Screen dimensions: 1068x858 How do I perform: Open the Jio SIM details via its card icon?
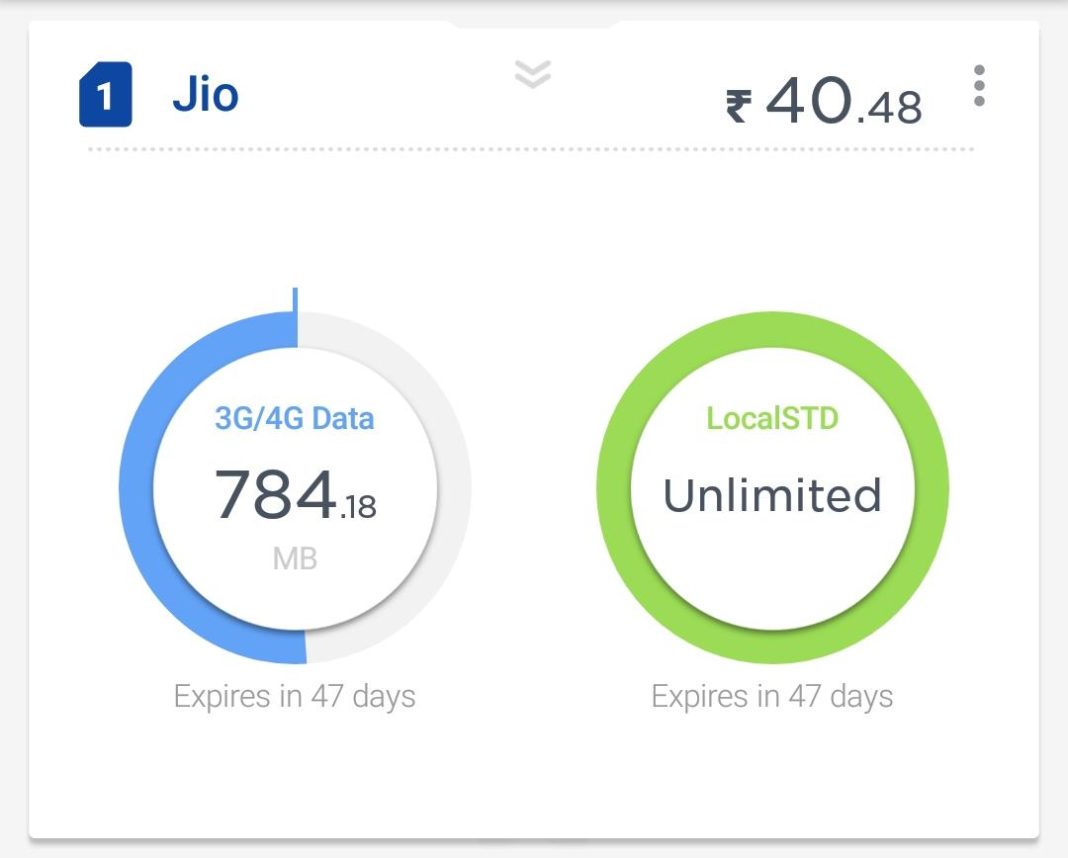[x=107, y=94]
